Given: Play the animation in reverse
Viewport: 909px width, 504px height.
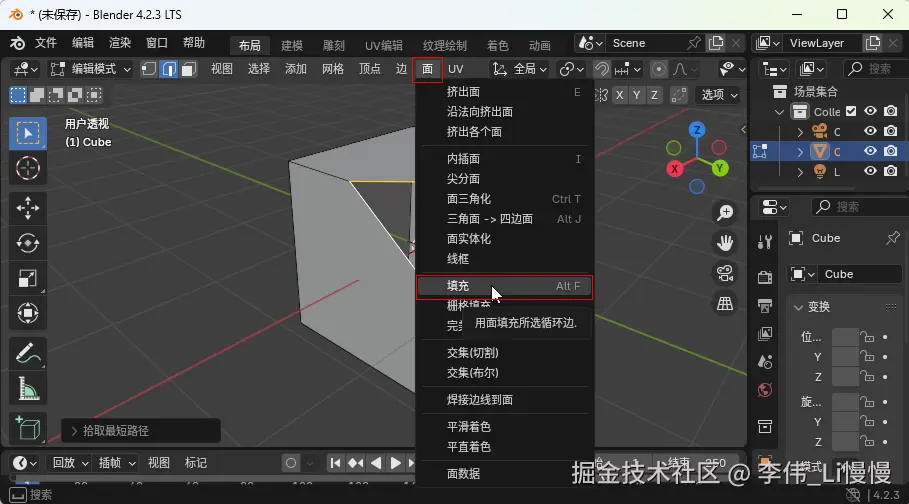Looking at the screenshot, I should (x=376, y=463).
